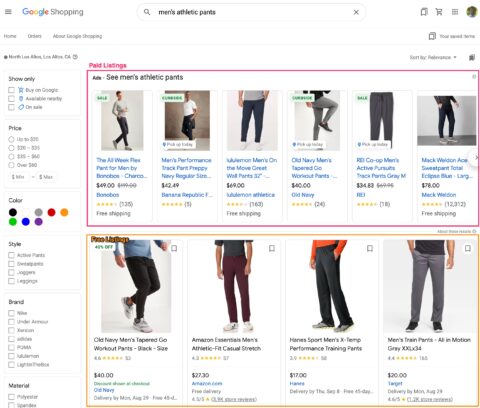Open lululemon On the Move ad title
Image resolution: width=480 pixels, height=408 pixels.
252,168
